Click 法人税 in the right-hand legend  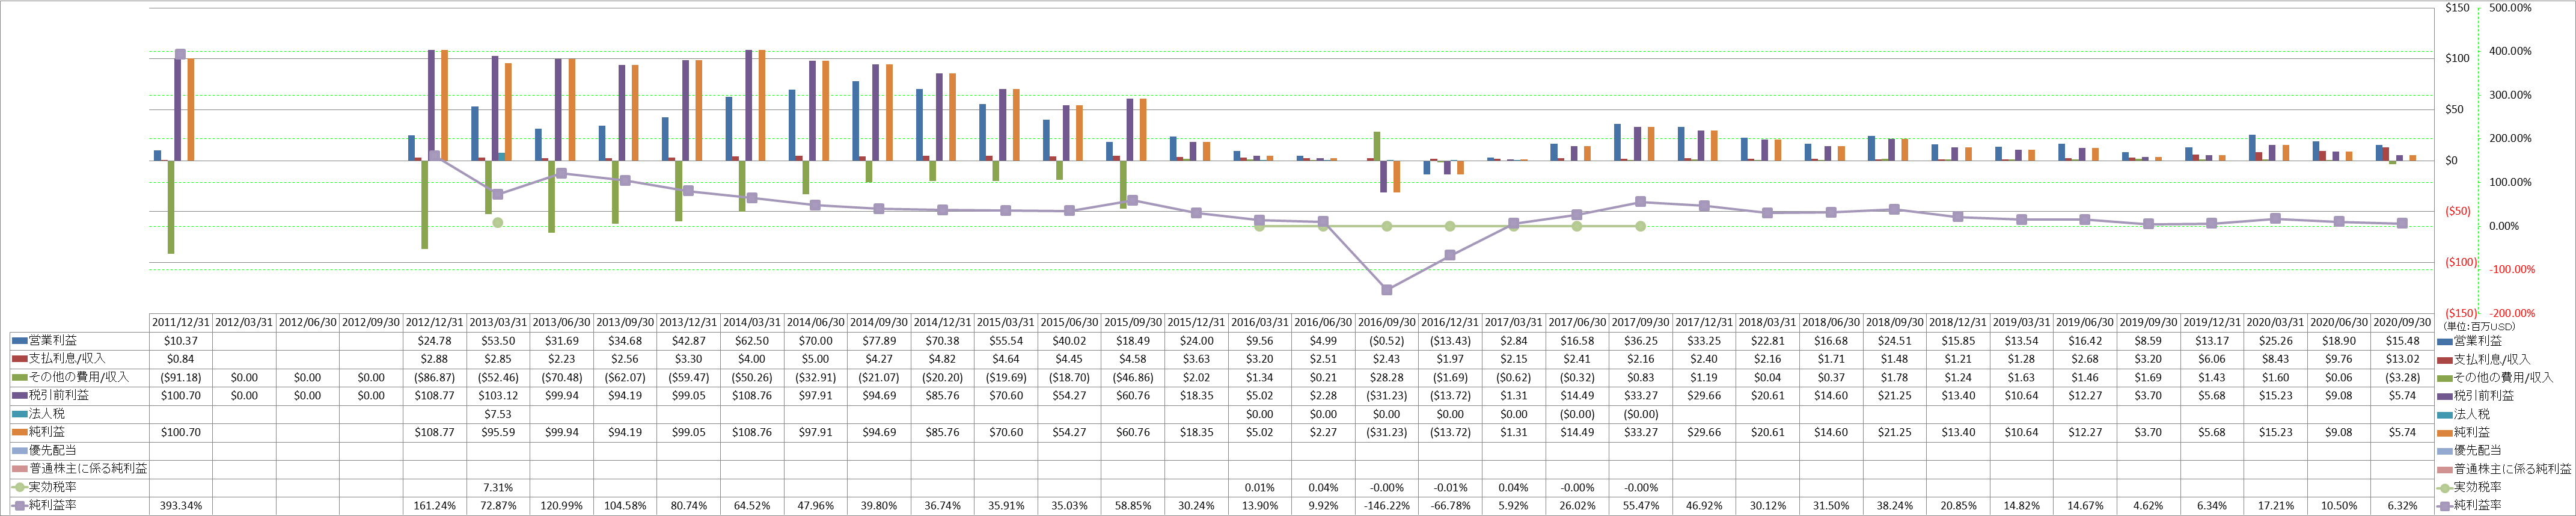click(2472, 414)
